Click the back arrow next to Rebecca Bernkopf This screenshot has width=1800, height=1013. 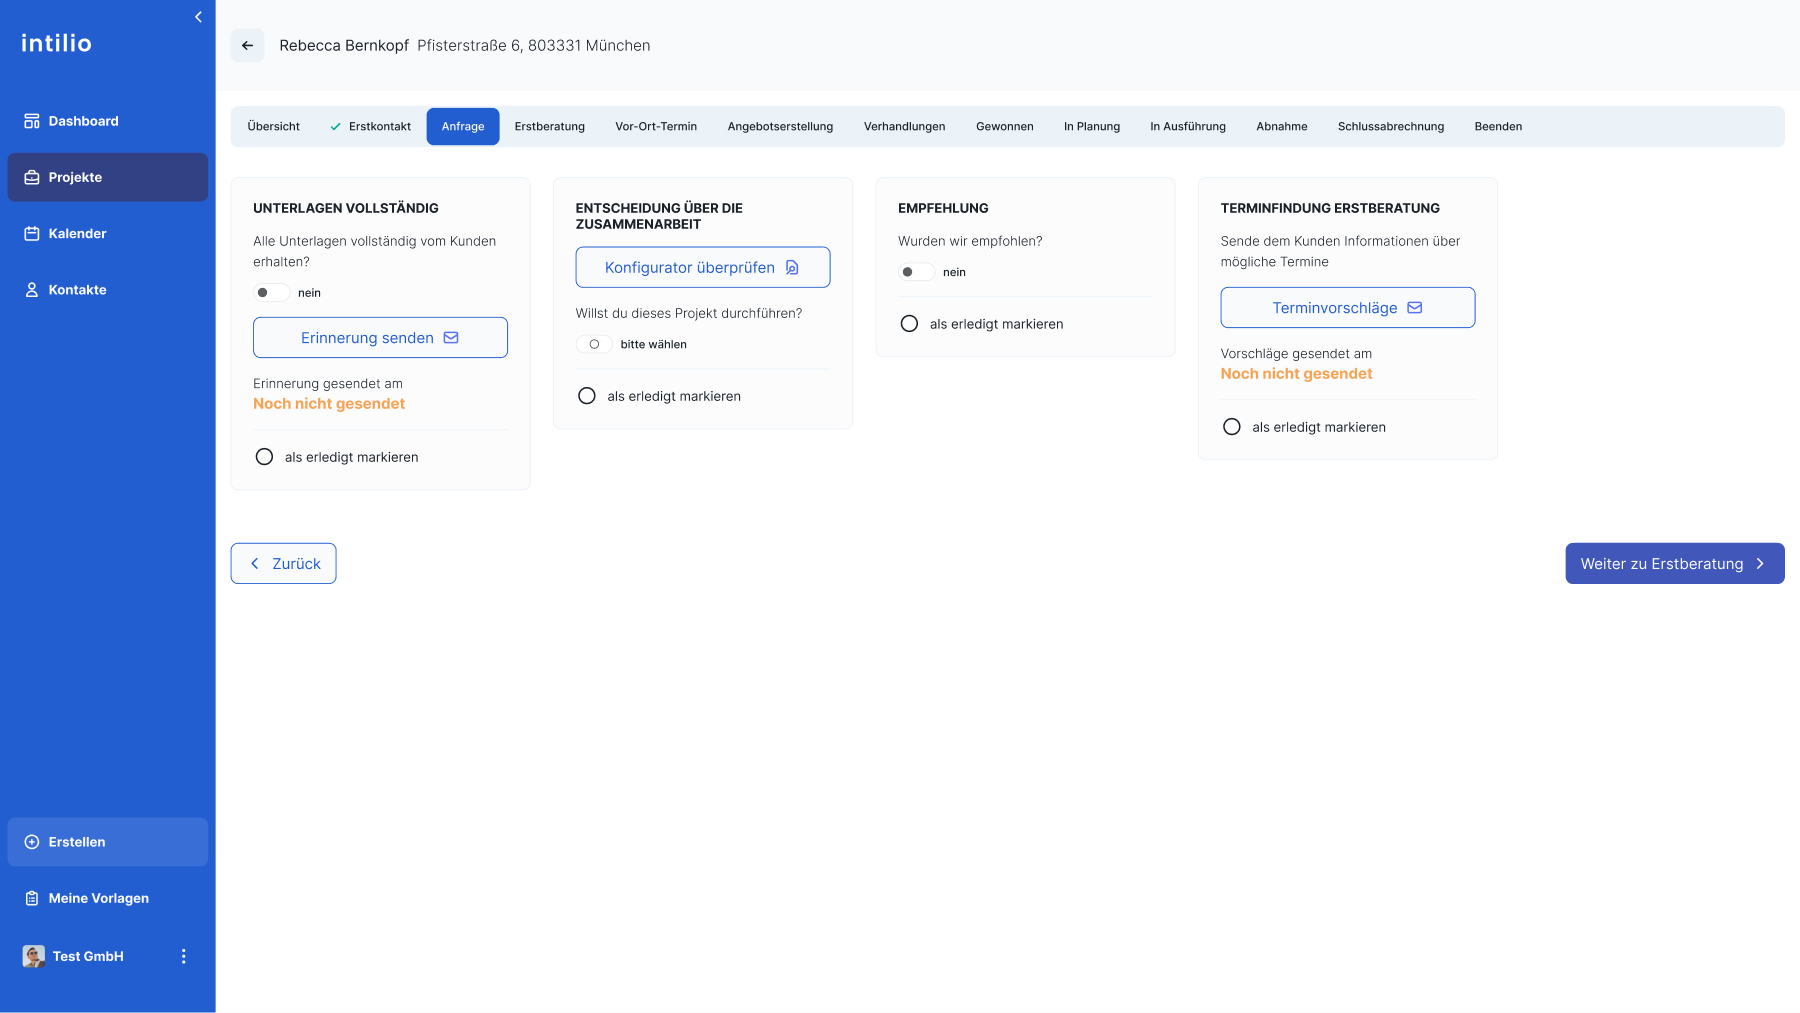(x=247, y=45)
